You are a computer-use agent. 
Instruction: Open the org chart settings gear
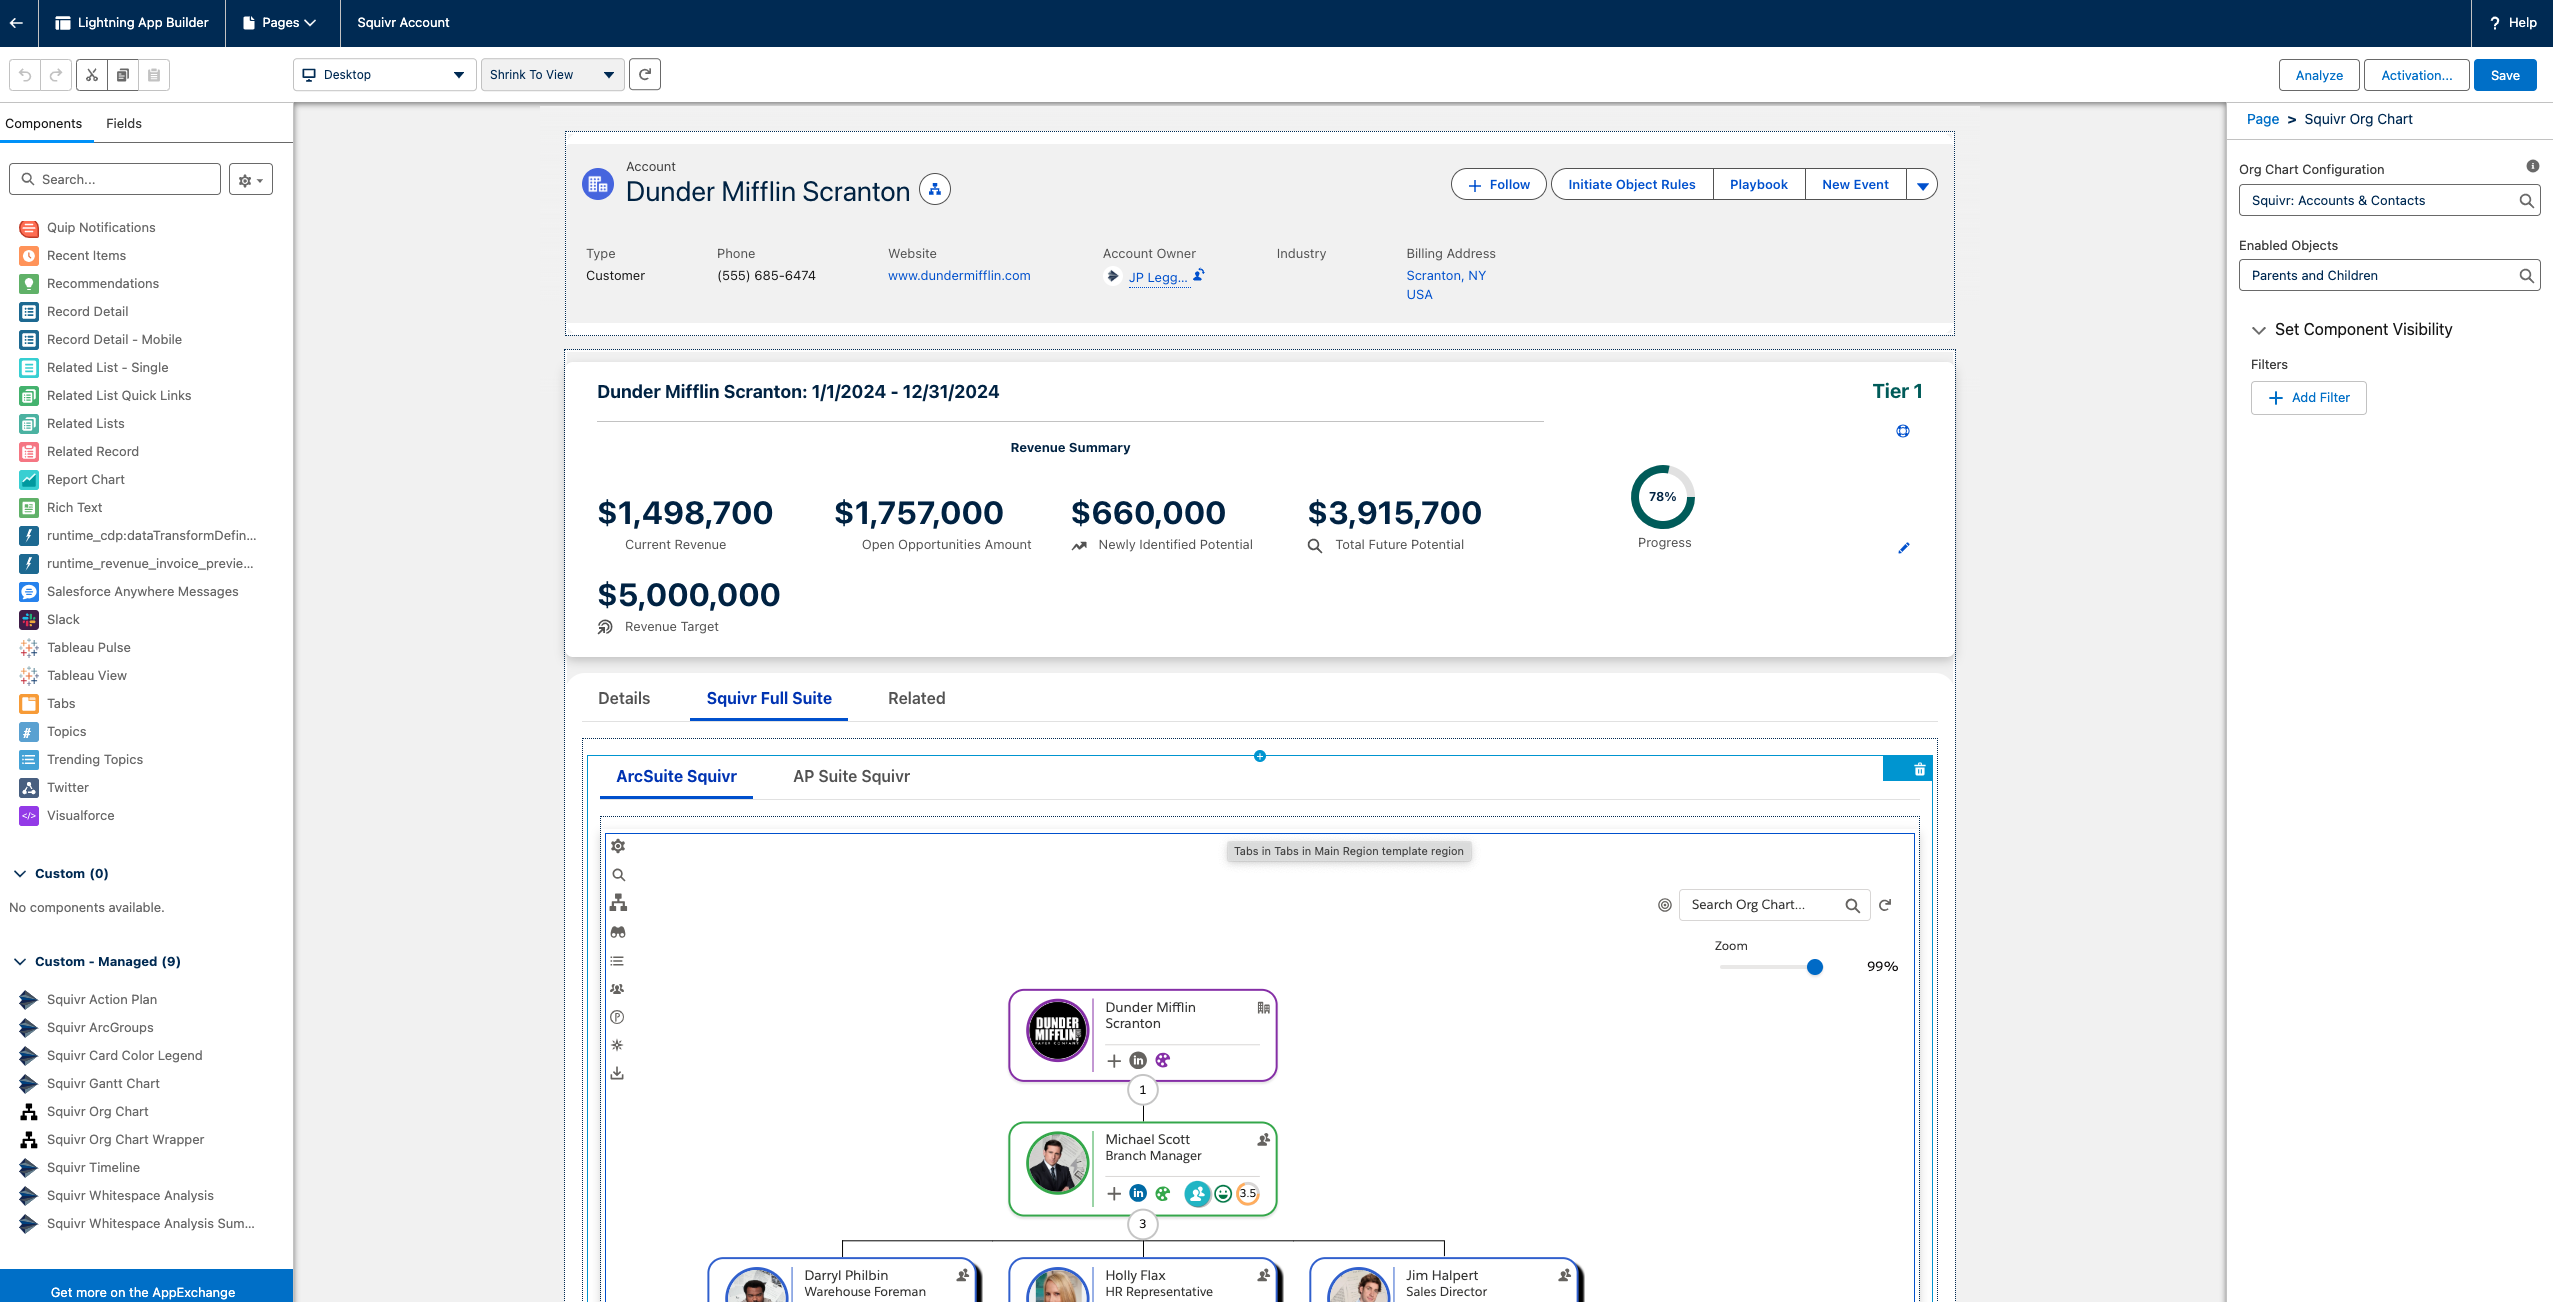click(618, 846)
